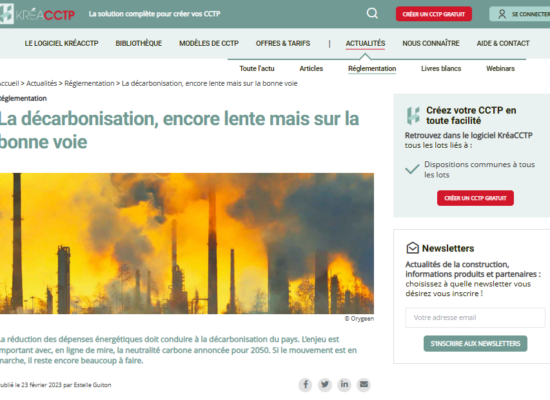Click header Créer un CCTP gratuit button
The image size is (550, 400).
(x=434, y=14)
